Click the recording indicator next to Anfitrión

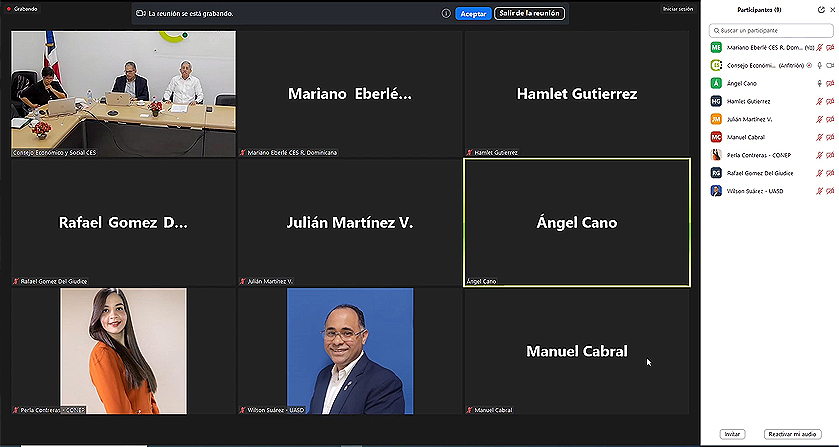click(809, 65)
